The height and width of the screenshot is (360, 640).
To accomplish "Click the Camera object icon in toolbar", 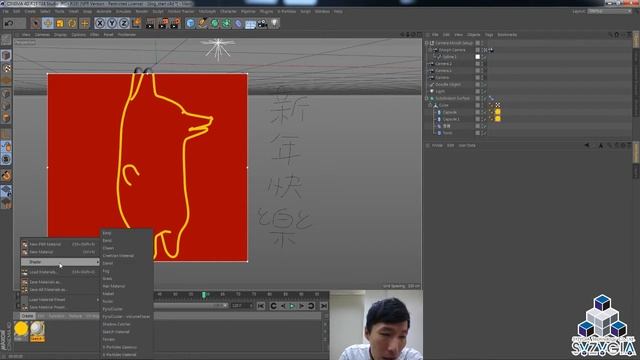I will [262, 23].
